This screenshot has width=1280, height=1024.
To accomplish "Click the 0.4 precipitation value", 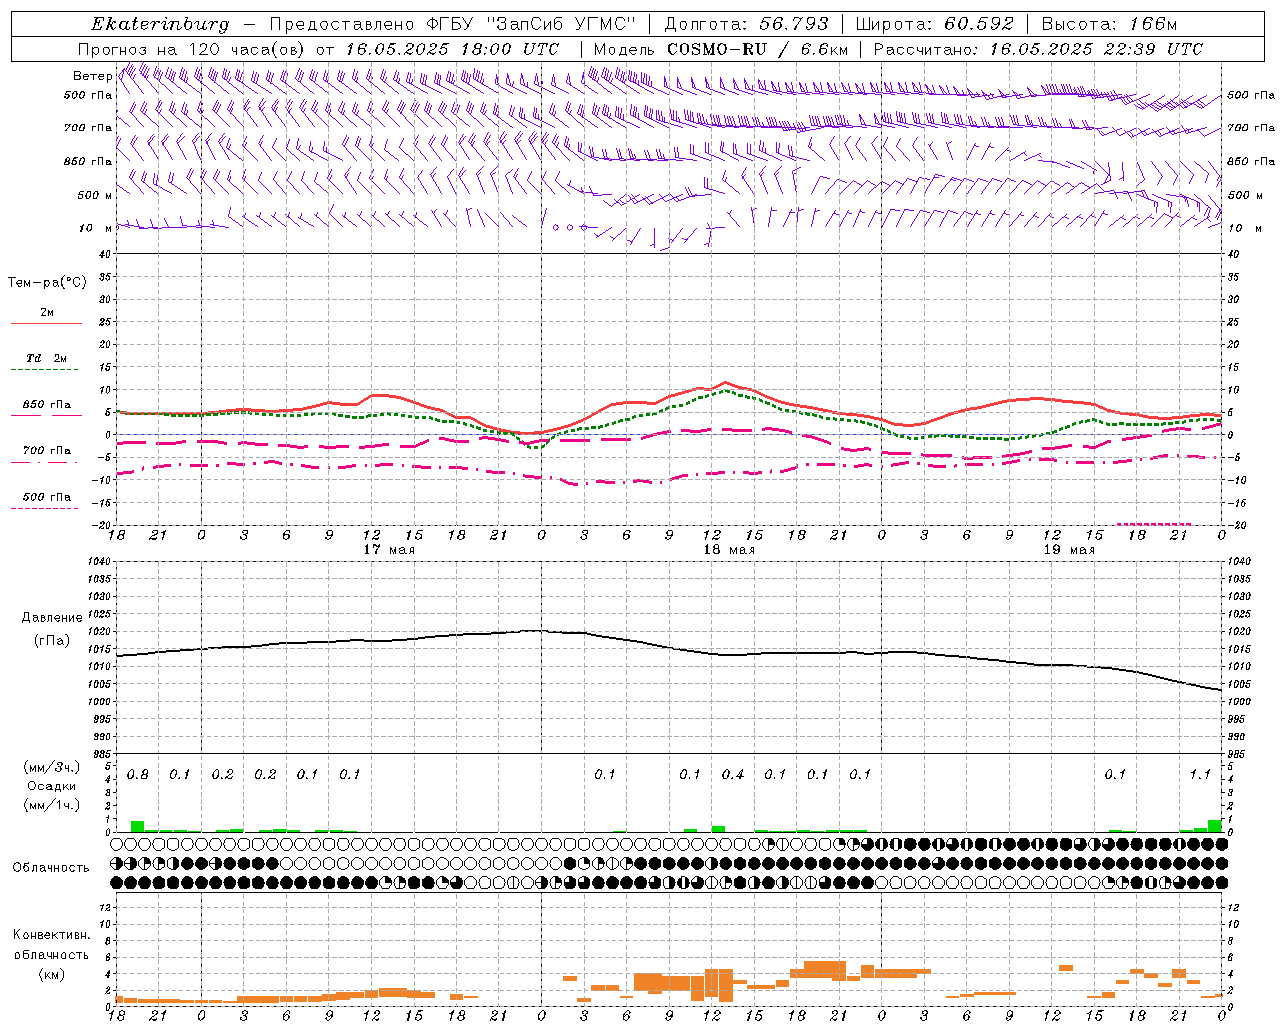I will pos(733,775).
